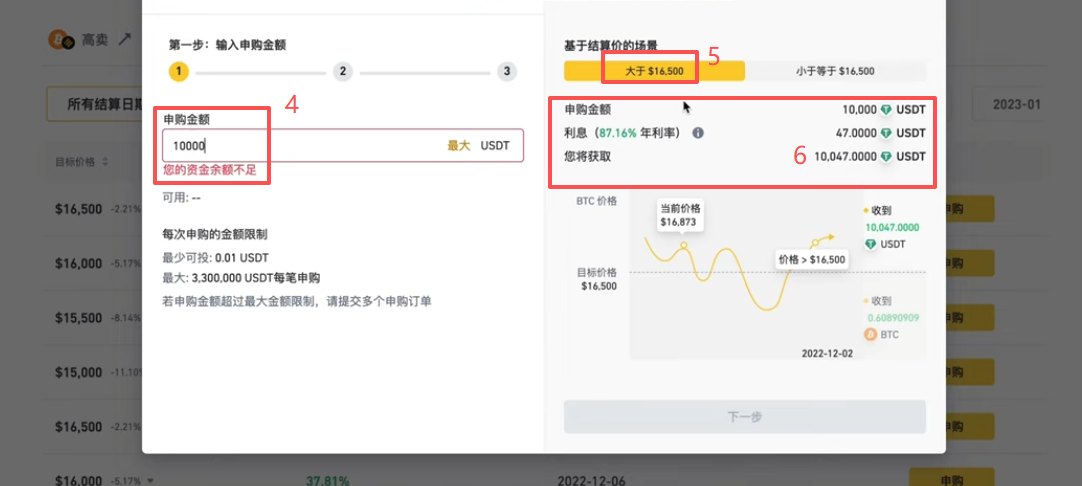Click the USDT currency label in amount field

pyautogui.click(x=495, y=146)
